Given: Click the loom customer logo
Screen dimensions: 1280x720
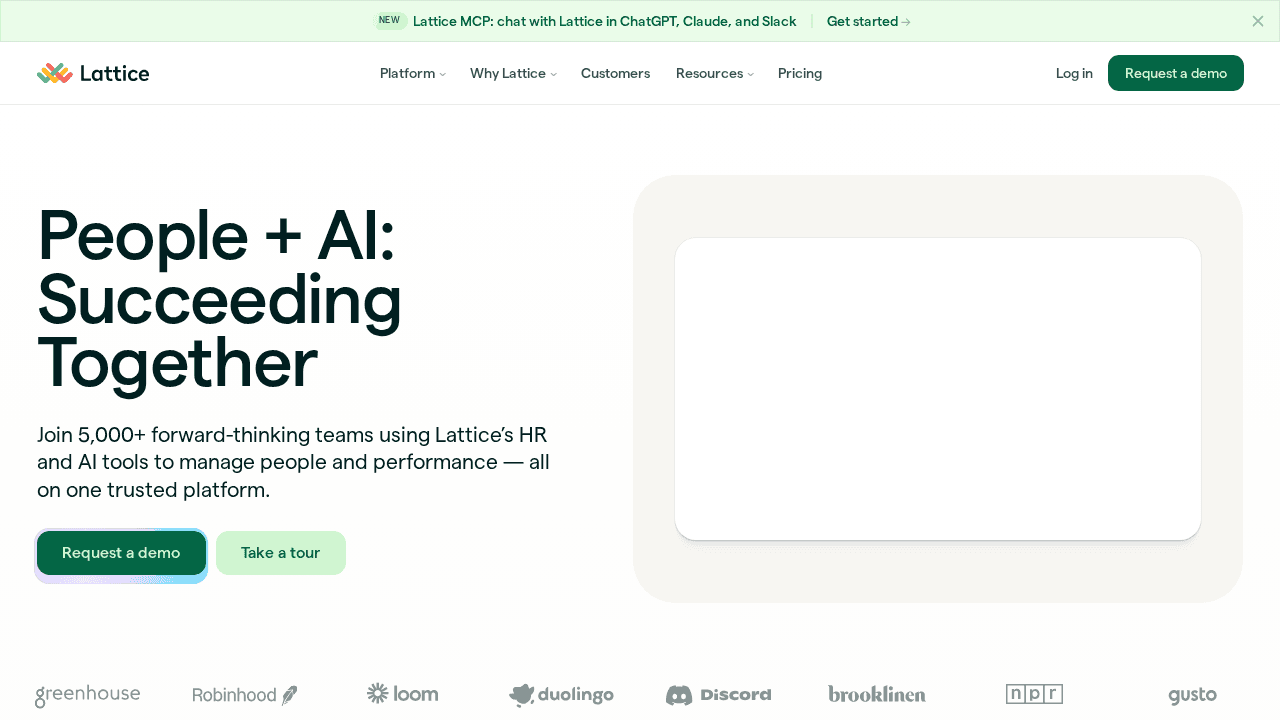Looking at the screenshot, I should click(x=402, y=694).
